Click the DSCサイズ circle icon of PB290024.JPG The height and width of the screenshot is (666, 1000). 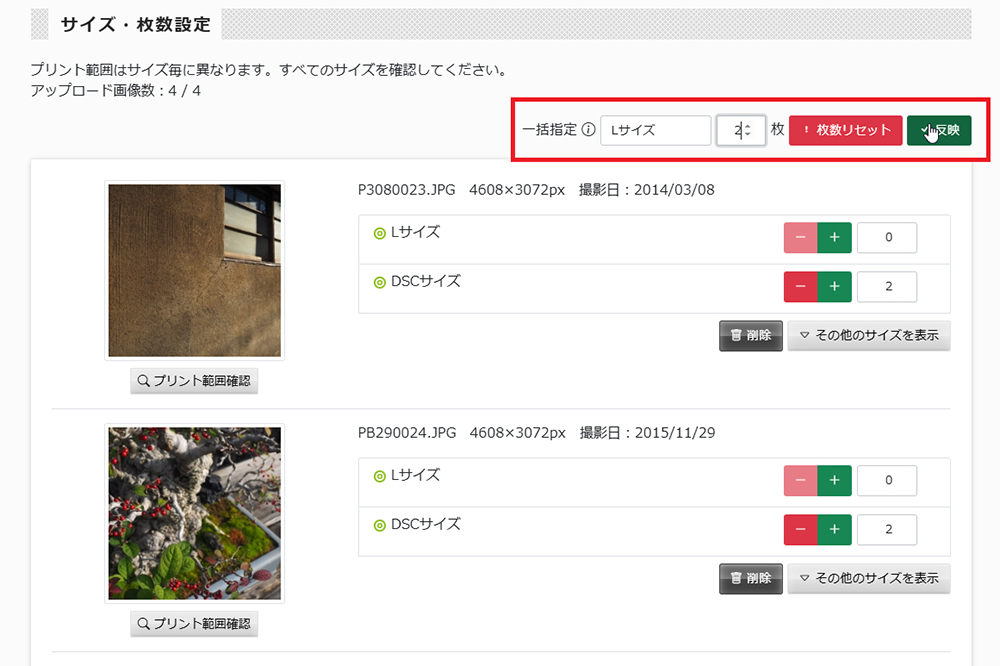pos(379,526)
